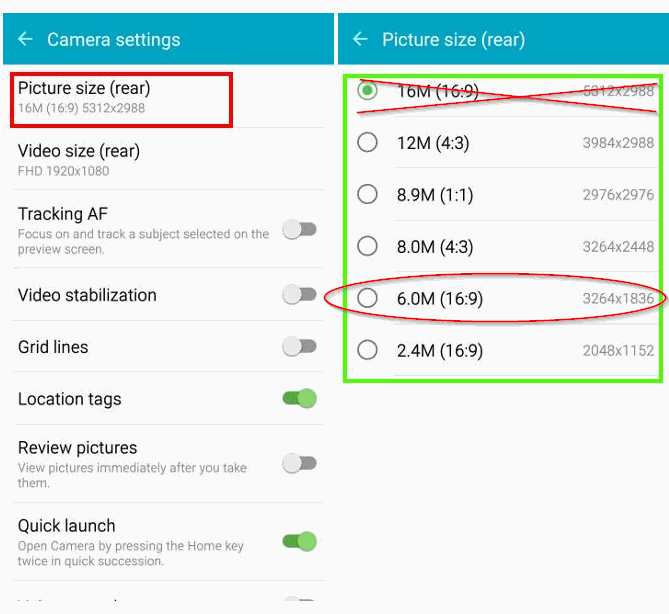Go back from Picture size (rear) screen
Screen dimensions: 669x614
click(x=360, y=40)
